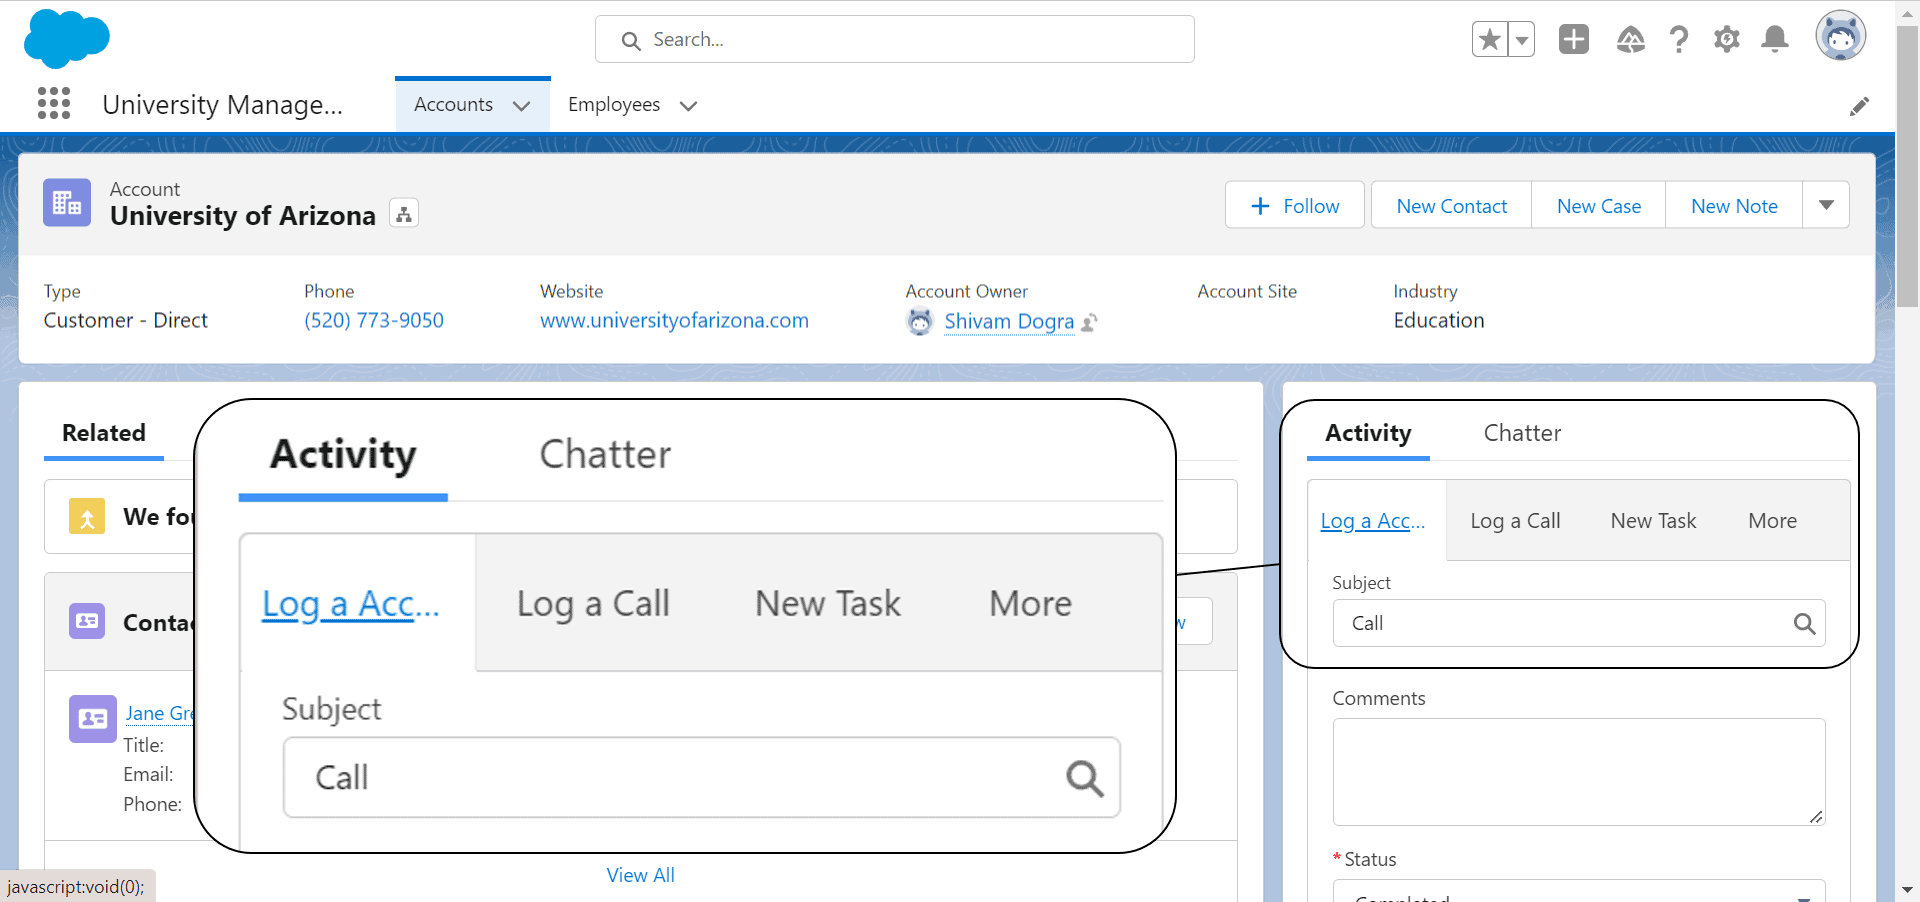Open account owner Shivam Dogra link
1920x902 pixels.
(1010, 321)
